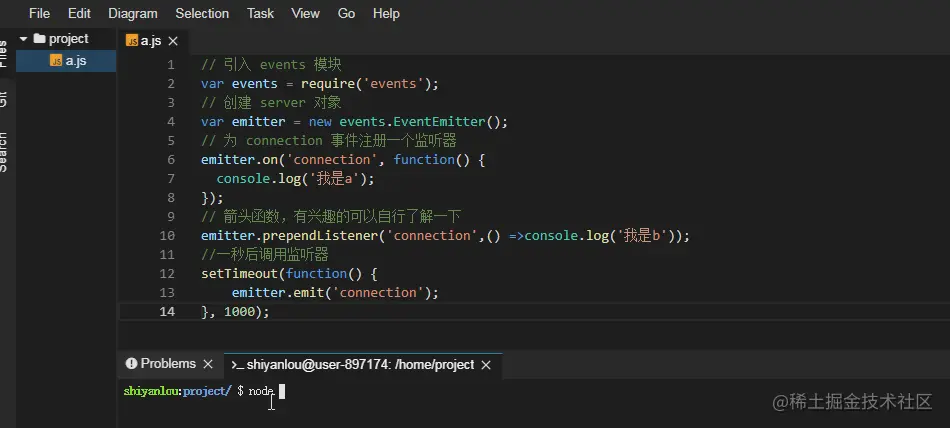Switch to the a.js editor tab
Image resolution: width=950 pixels, height=428 pixels.
[151, 41]
